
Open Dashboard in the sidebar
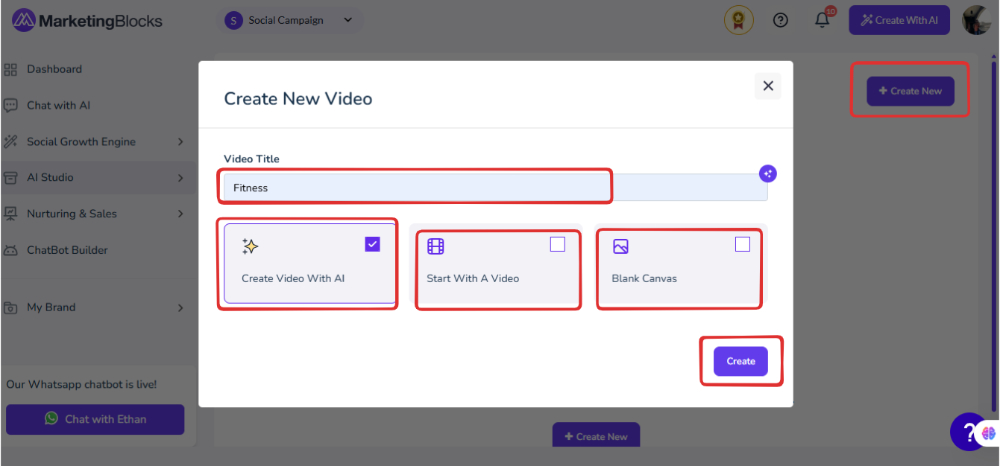94,69
